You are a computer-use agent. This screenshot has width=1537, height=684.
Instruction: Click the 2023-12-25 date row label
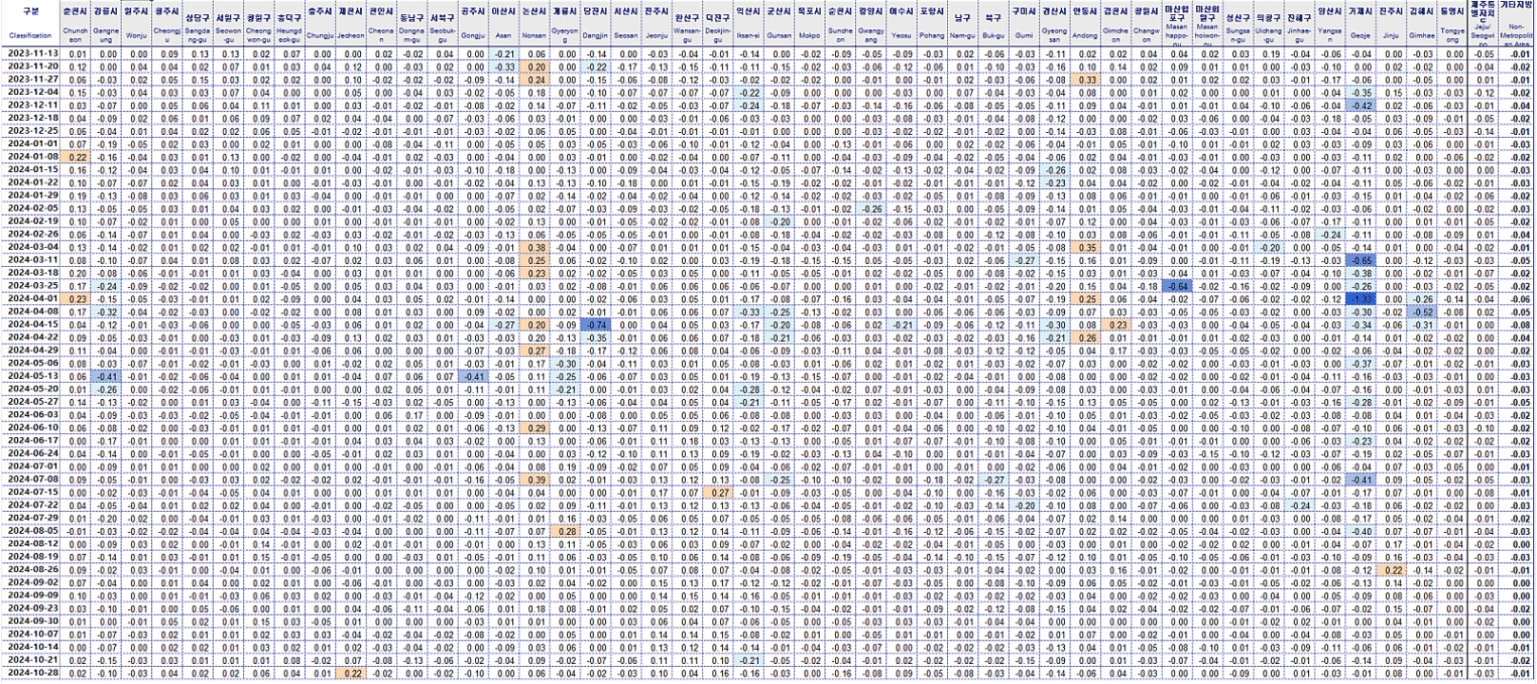coord(30,131)
